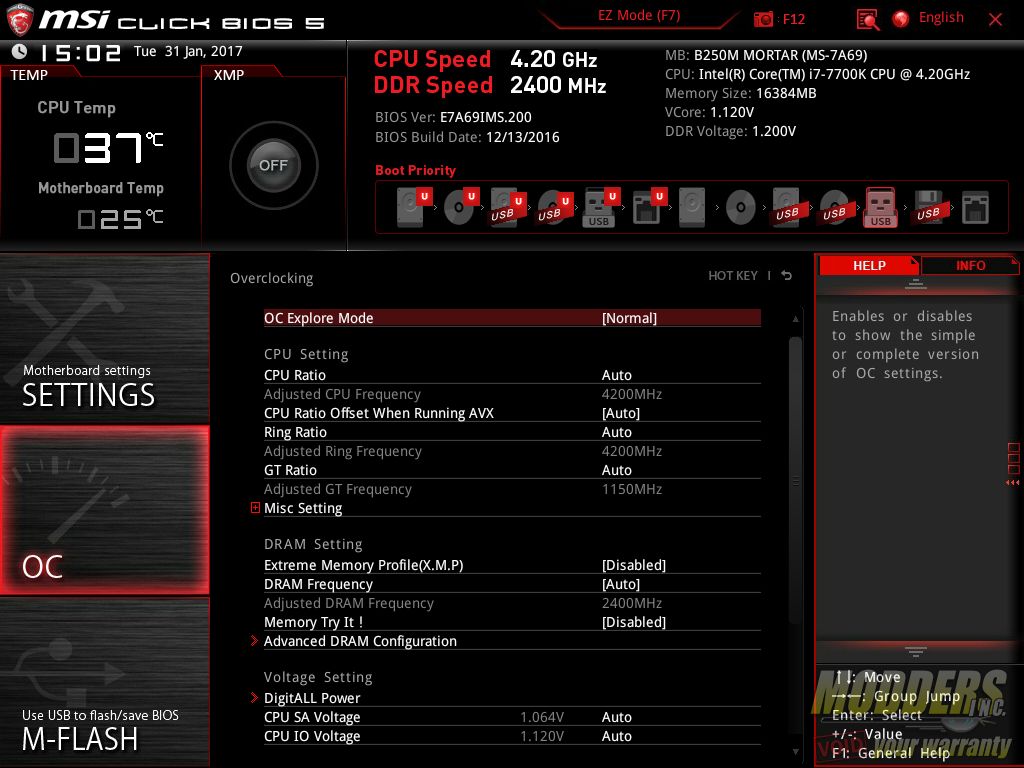Click the back arrow beside HOT KEY

[x=787, y=276]
